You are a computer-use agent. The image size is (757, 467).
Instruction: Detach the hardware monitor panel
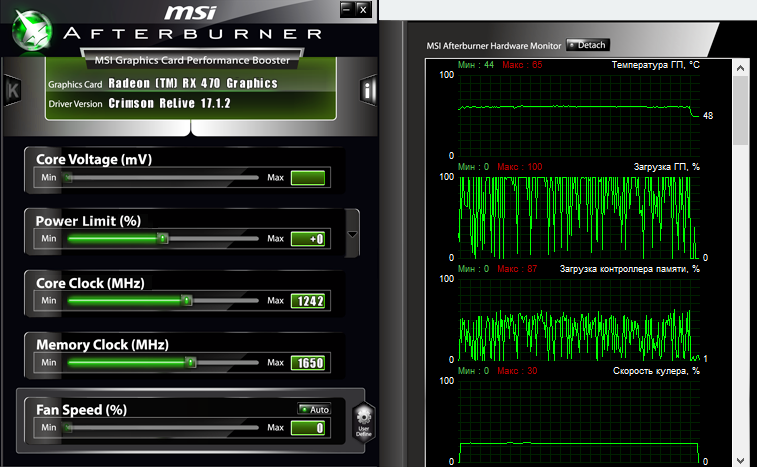[588, 45]
